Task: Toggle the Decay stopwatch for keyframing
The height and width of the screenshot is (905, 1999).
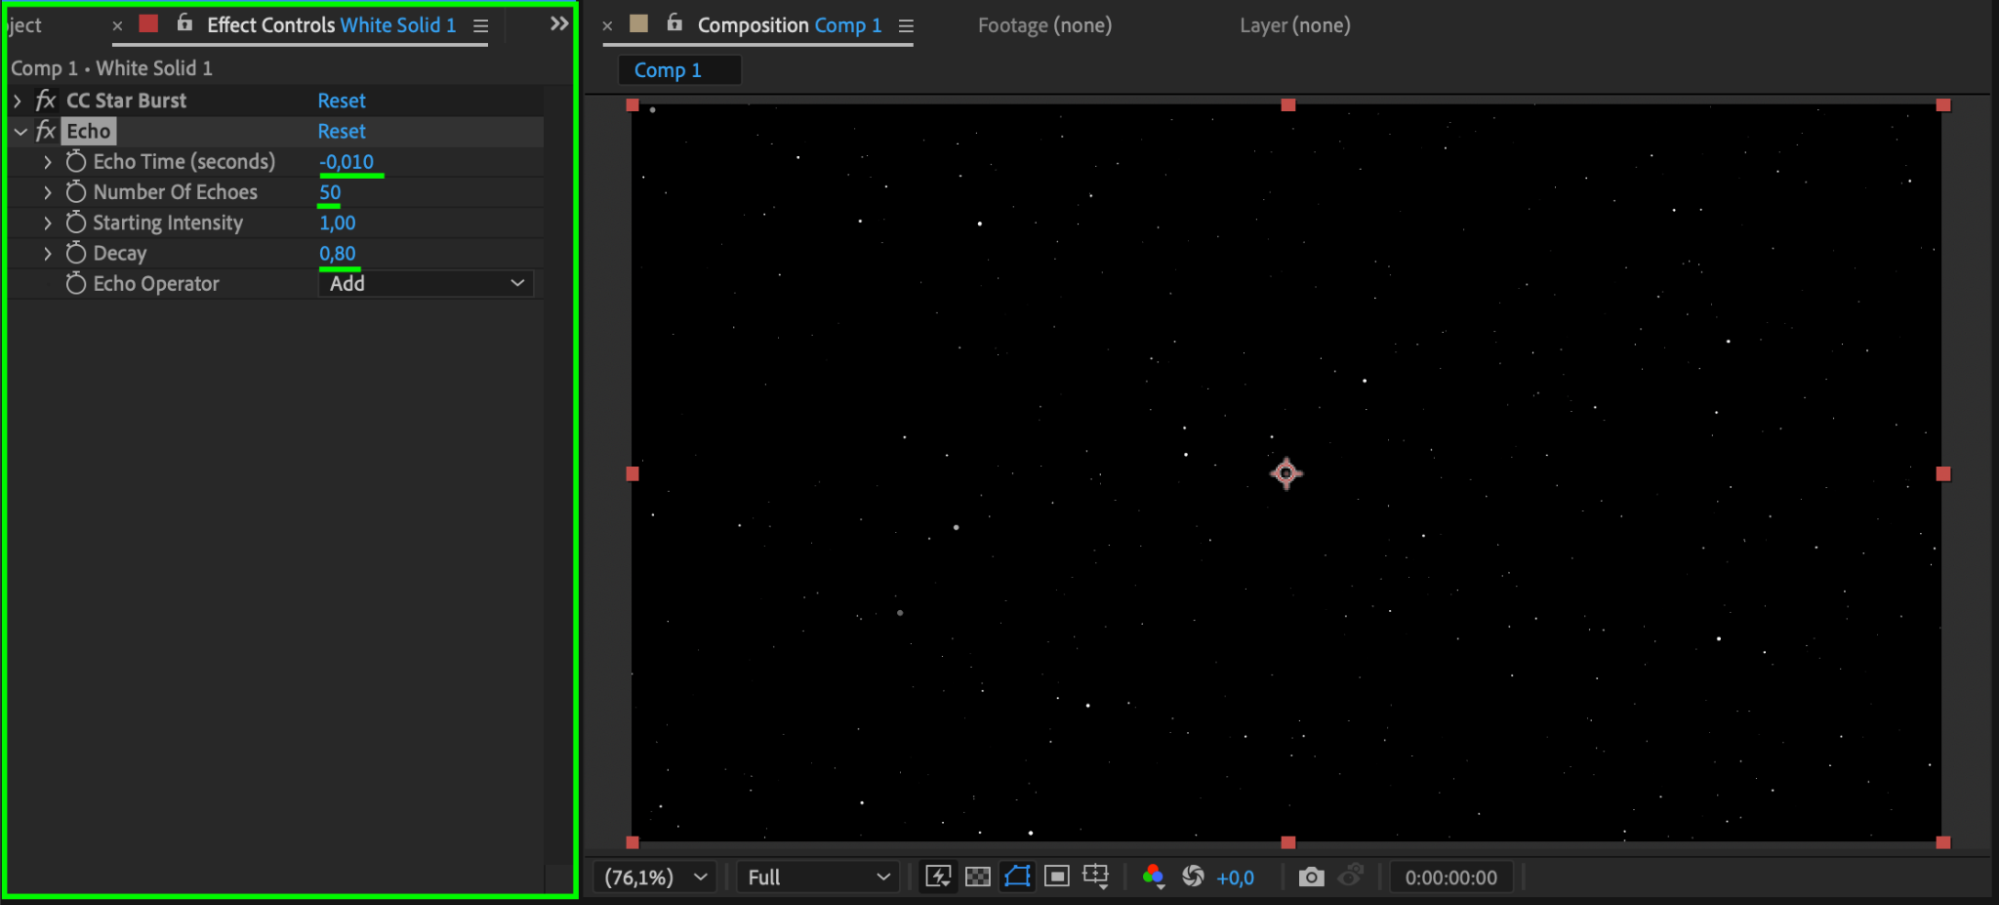Action: [76, 253]
